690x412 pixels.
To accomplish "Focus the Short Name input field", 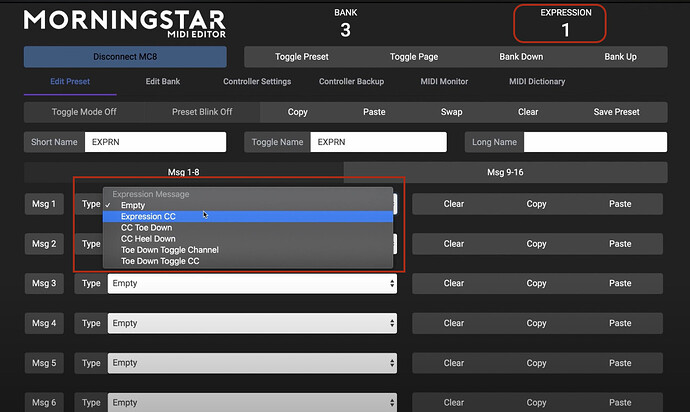I will coord(155,142).
